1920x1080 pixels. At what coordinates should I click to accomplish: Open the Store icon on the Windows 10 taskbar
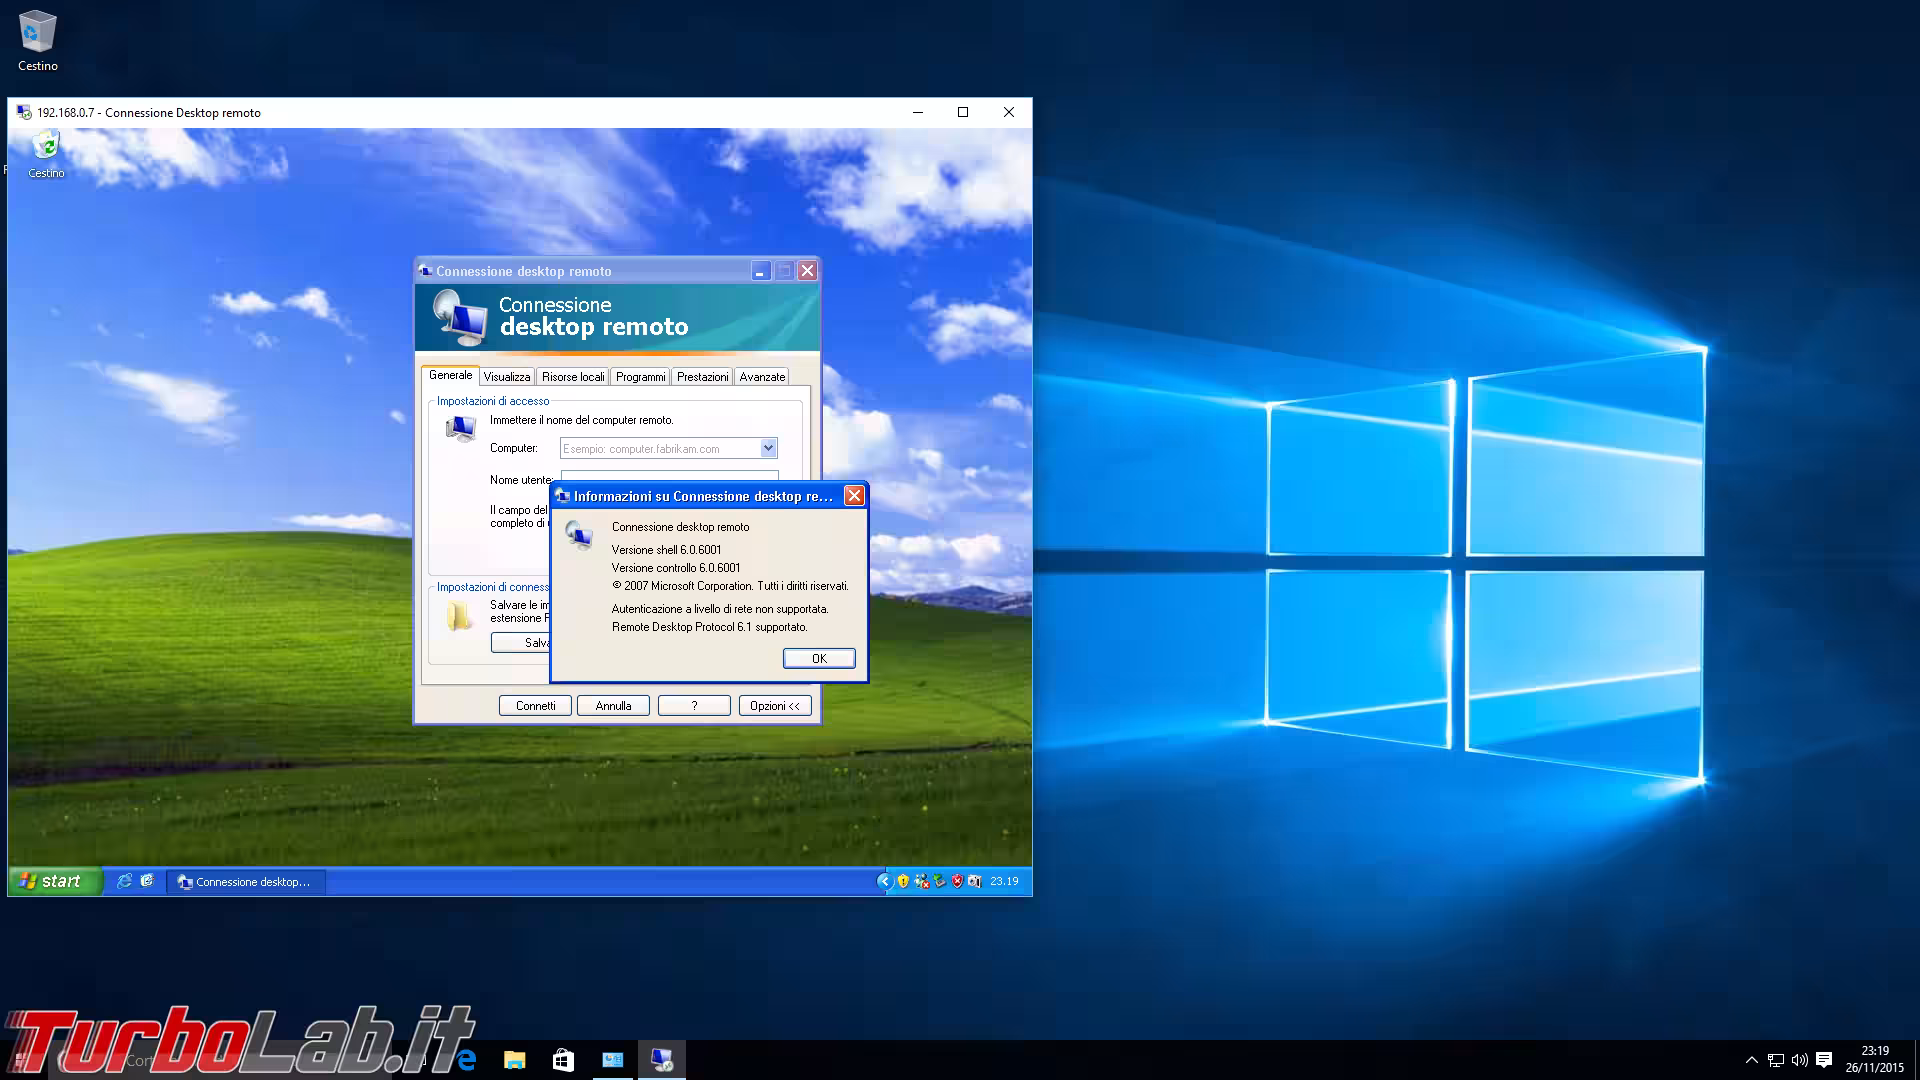(563, 1059)
